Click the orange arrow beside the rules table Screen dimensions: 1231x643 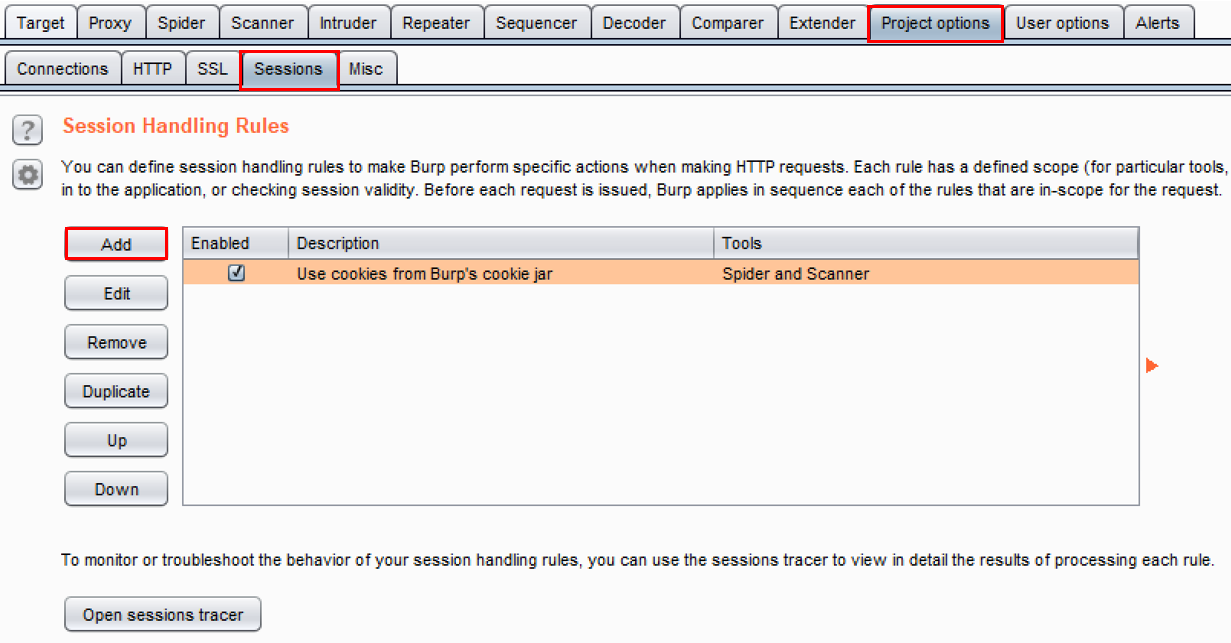coord(1151,366)
